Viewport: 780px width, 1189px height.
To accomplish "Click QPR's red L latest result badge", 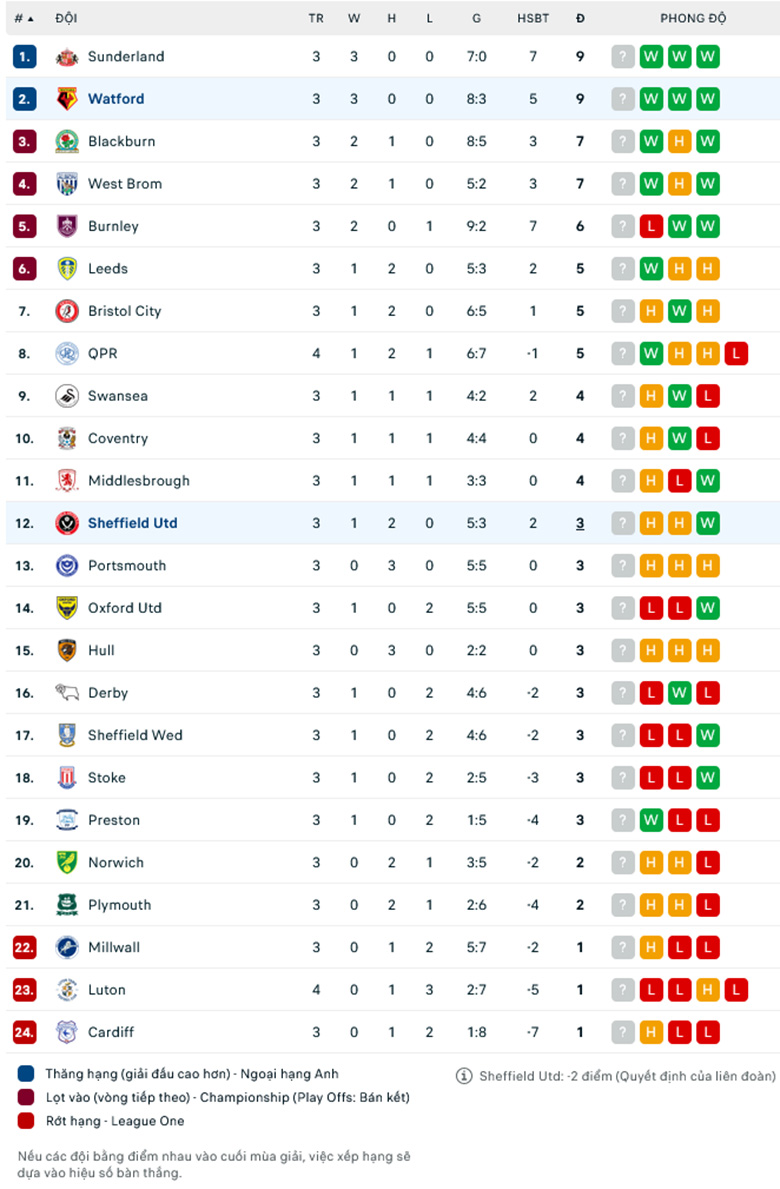I will pyautogui.click(x=736, y=353).
